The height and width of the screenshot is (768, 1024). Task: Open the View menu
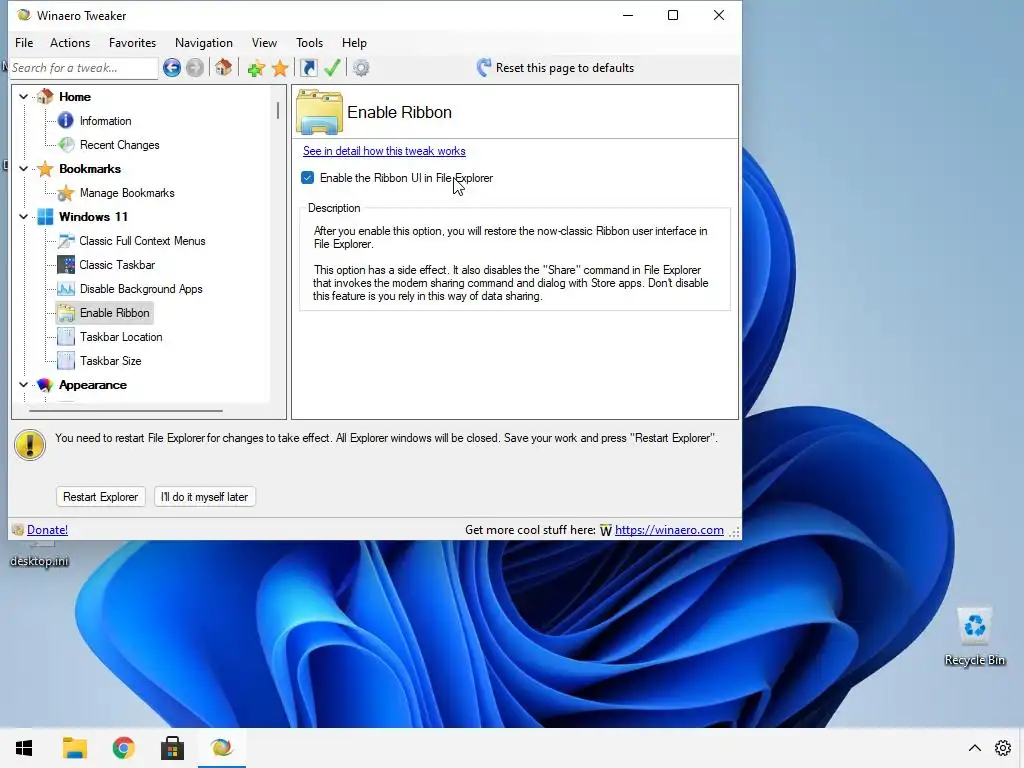click(264, 42)
